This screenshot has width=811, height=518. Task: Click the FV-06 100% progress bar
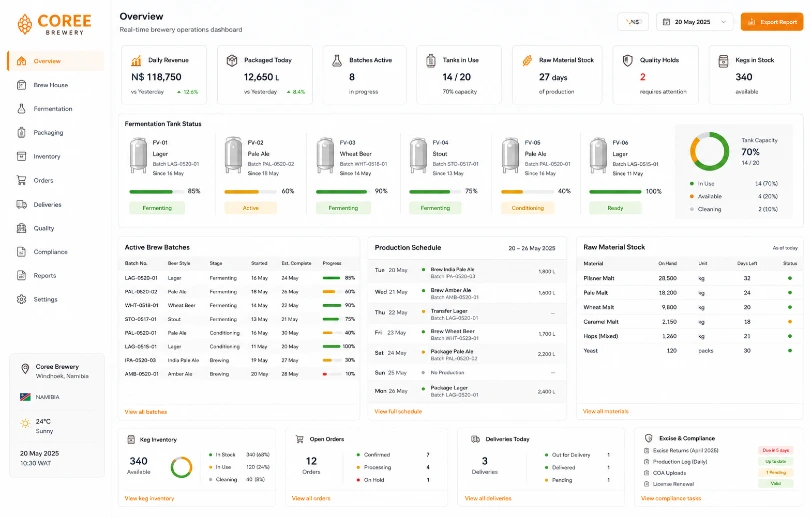615,192
